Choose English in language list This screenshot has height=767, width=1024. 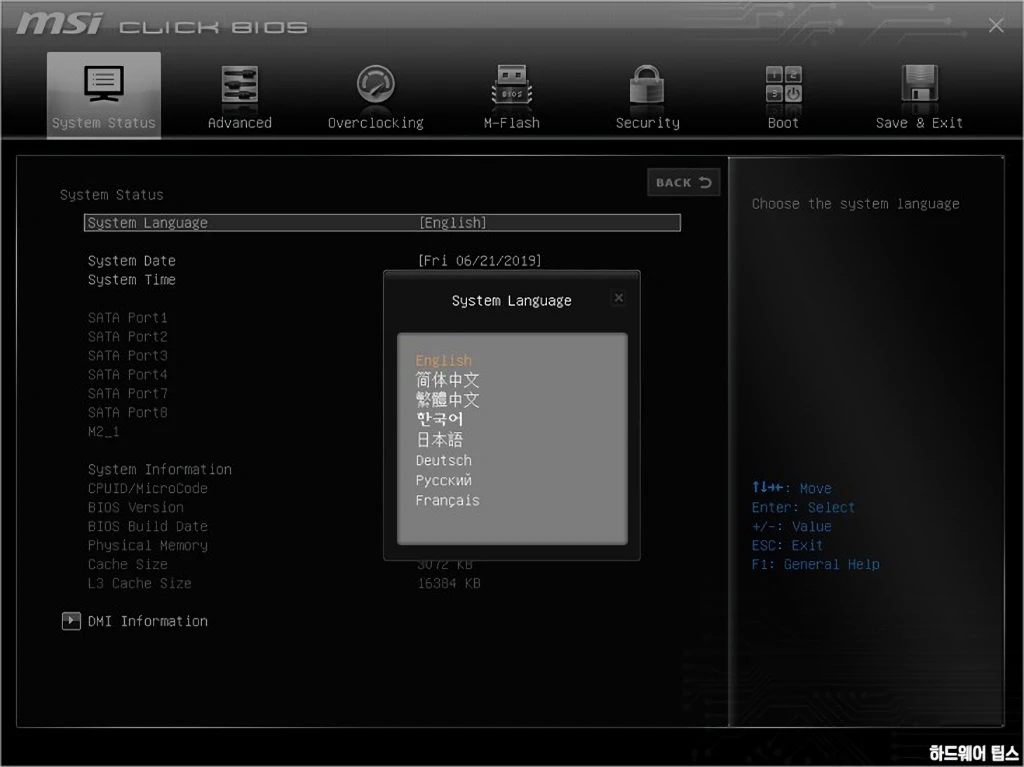pyautogui.click(x=443, y=360)
